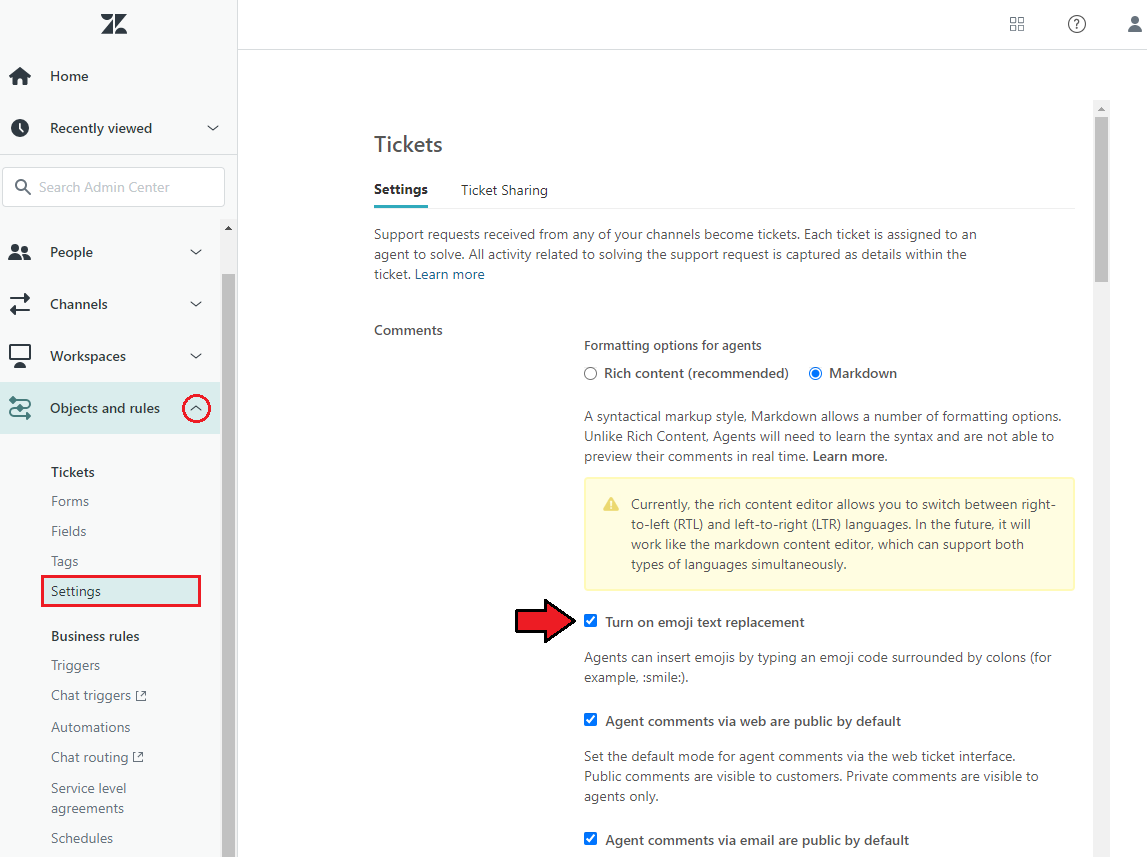The image size is (1147, 857).
Task: Switch to the Settings tab
Action: point(401,190)
